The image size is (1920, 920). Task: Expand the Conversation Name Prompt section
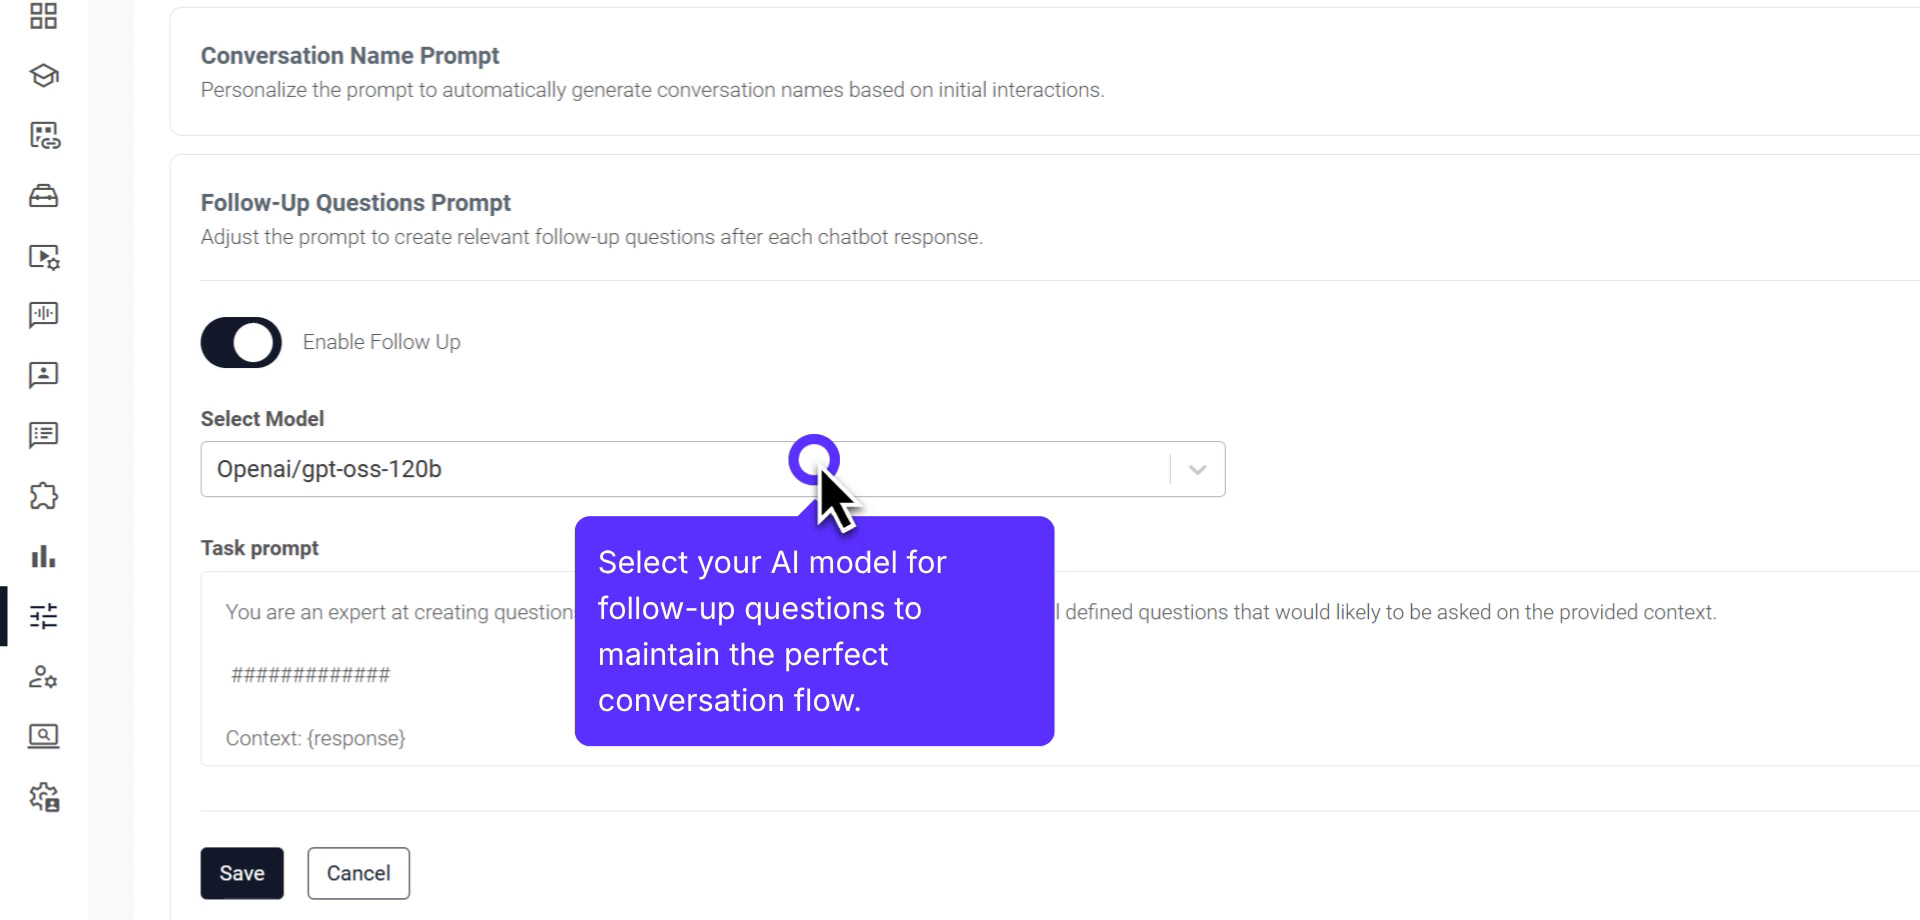click(x=350, y=56)
